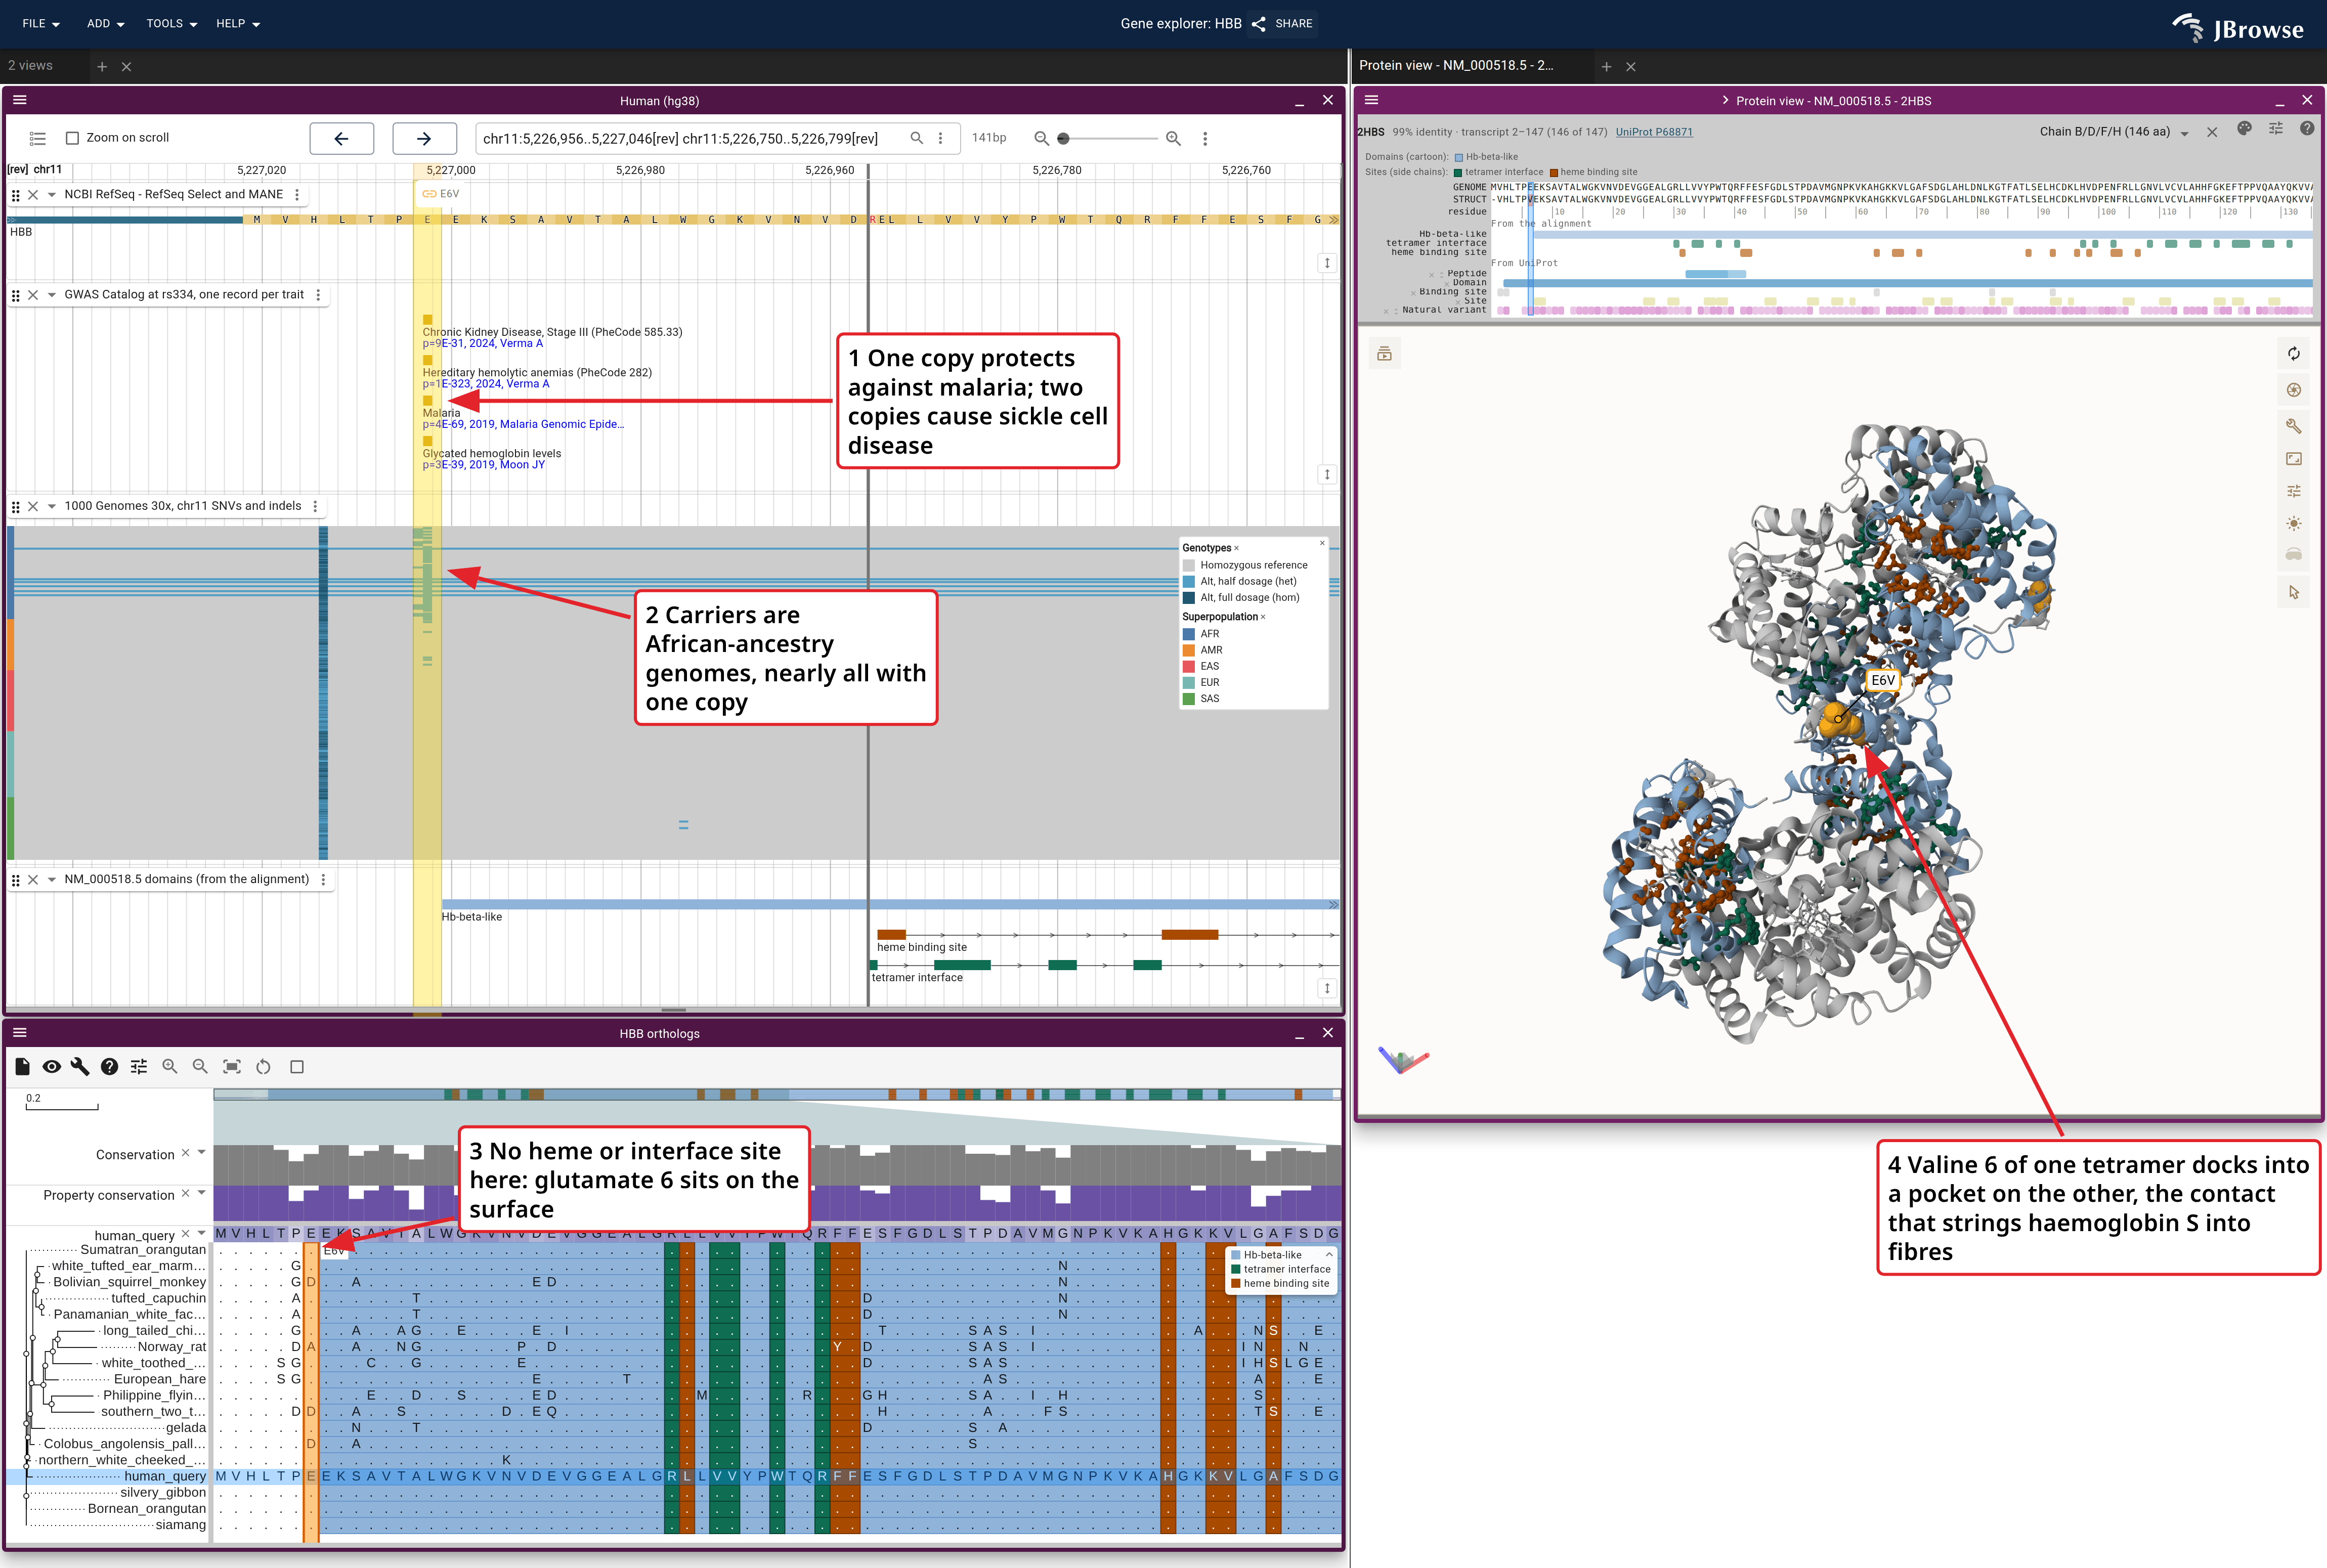Dismiss the Genotypes legend section X
Image resolution: width=2327 pixels, height=1568 pixels.
(x=1237, y=548)
